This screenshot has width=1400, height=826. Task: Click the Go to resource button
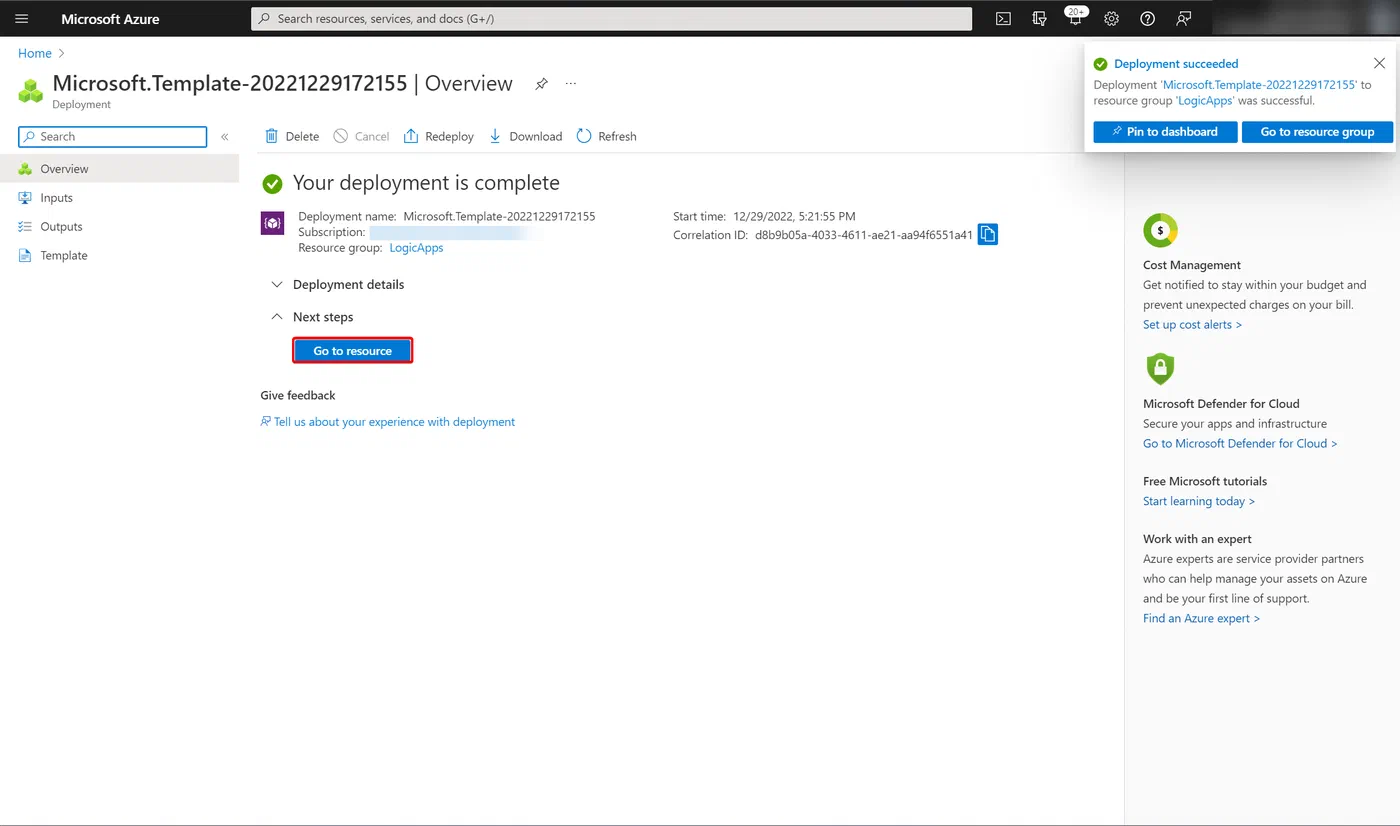352,351
